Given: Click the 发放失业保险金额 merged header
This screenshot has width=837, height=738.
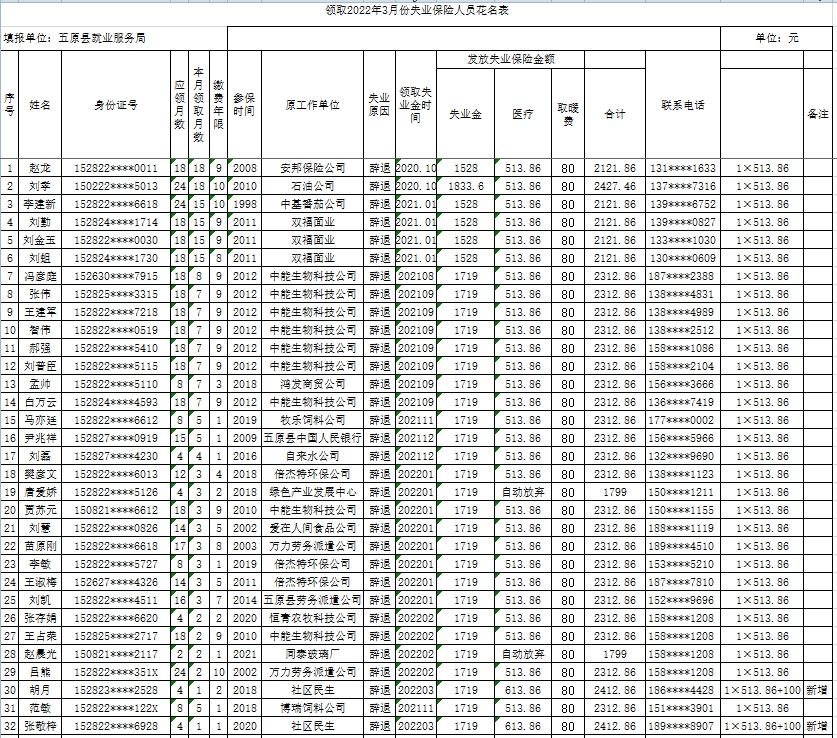Looking at the screenshot, I should click(511, 60).
